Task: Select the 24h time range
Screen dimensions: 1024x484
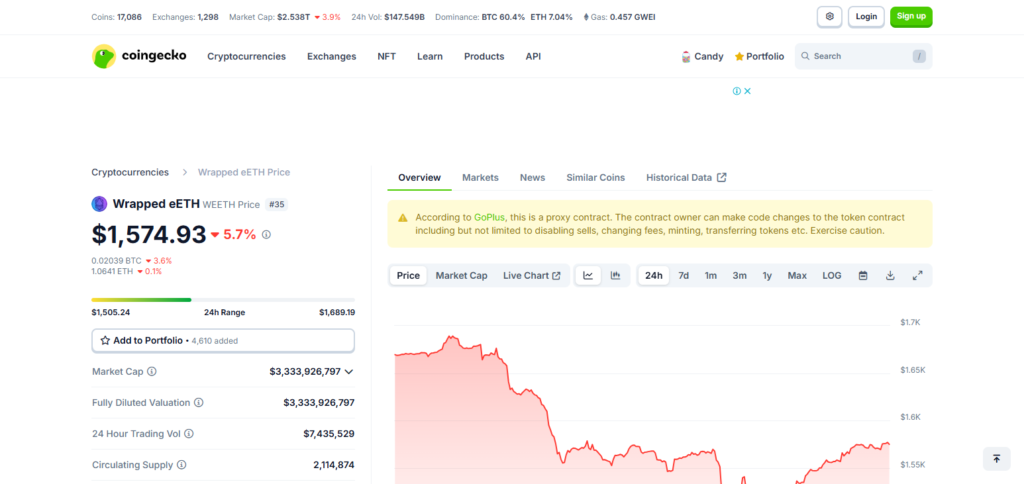Action: (654, 276)
